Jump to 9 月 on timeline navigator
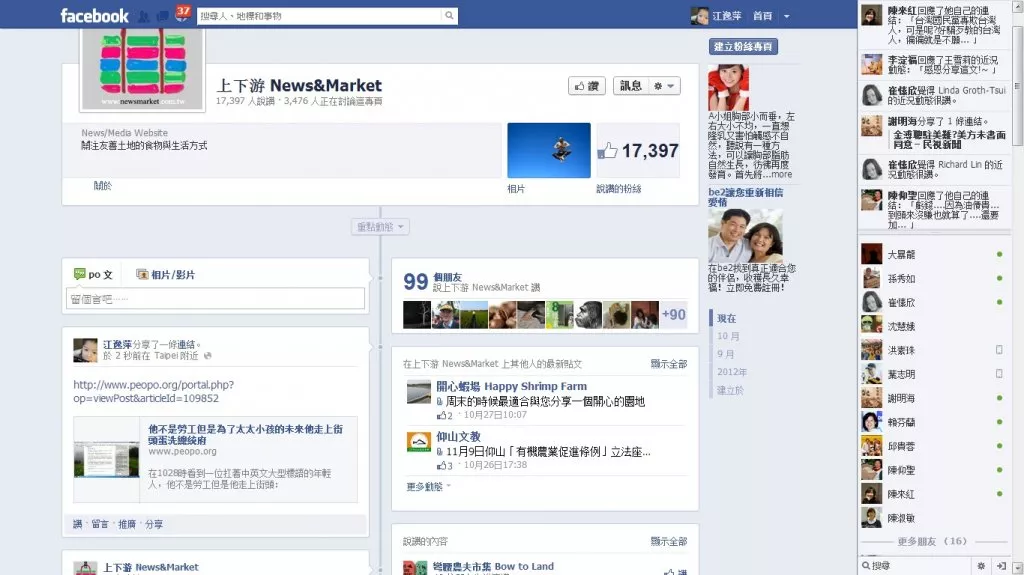1024x575 pixels. pos(726,354)
